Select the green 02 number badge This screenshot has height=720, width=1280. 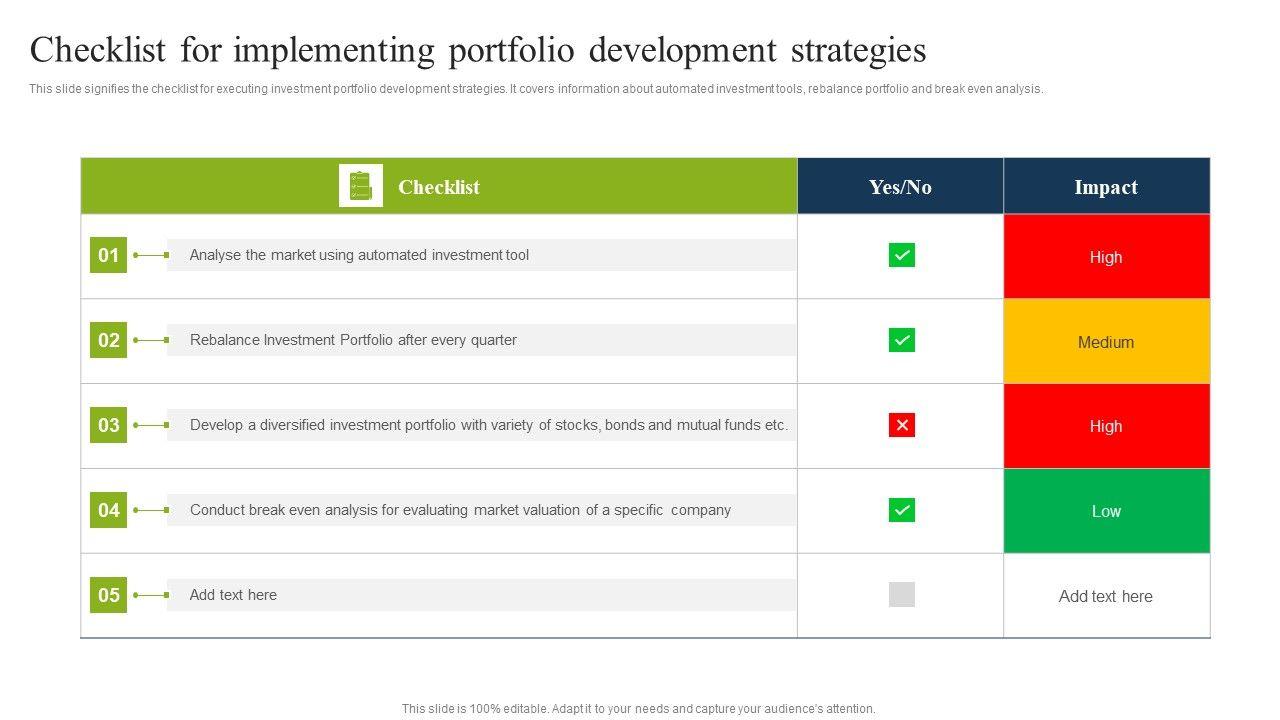108,340
